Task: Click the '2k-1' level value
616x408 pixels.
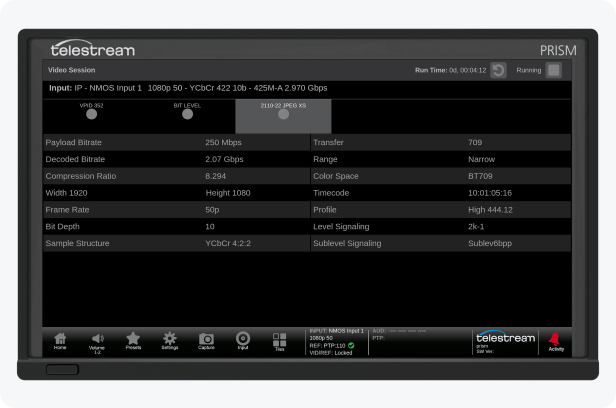Action: point(476,227)
